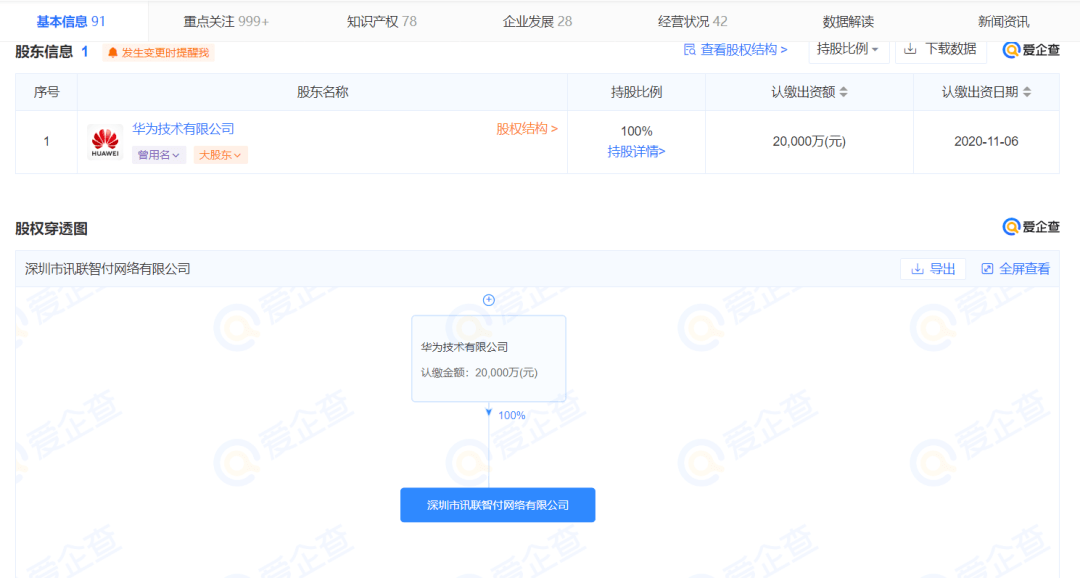Image resolution: width=1080 pixels, height=578 pixels.
Task: Sort by 认缴出资额 arrows icon
Action: (x=843, y=92)
